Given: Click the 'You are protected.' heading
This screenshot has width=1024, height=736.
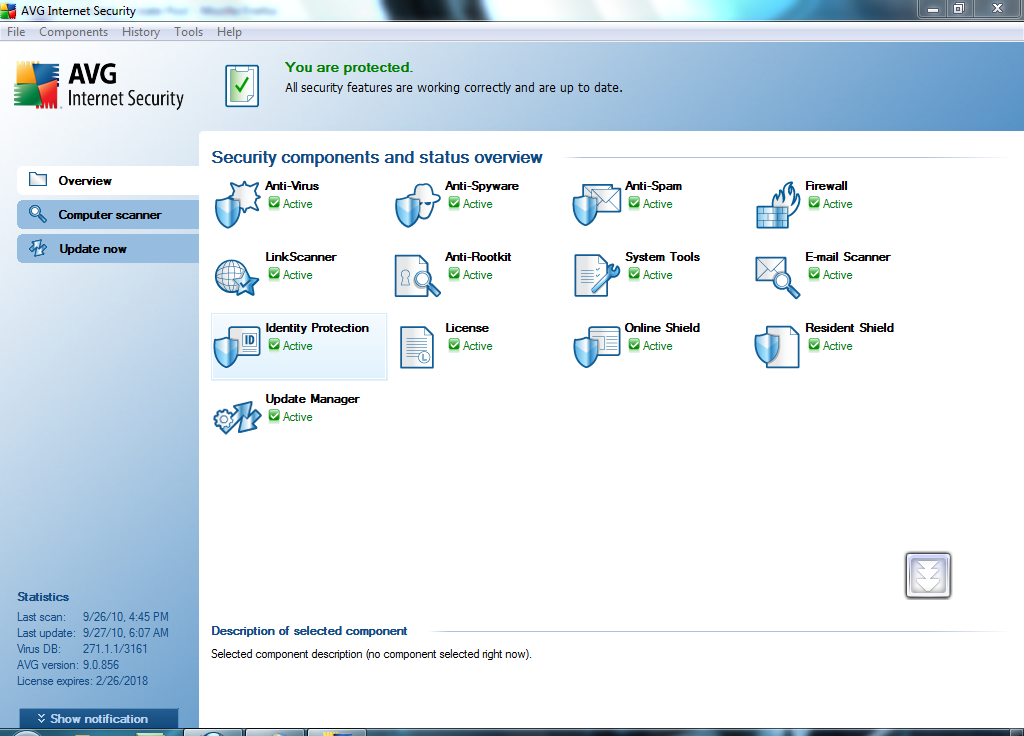Looking at the screenshot, I should point(349,67).
